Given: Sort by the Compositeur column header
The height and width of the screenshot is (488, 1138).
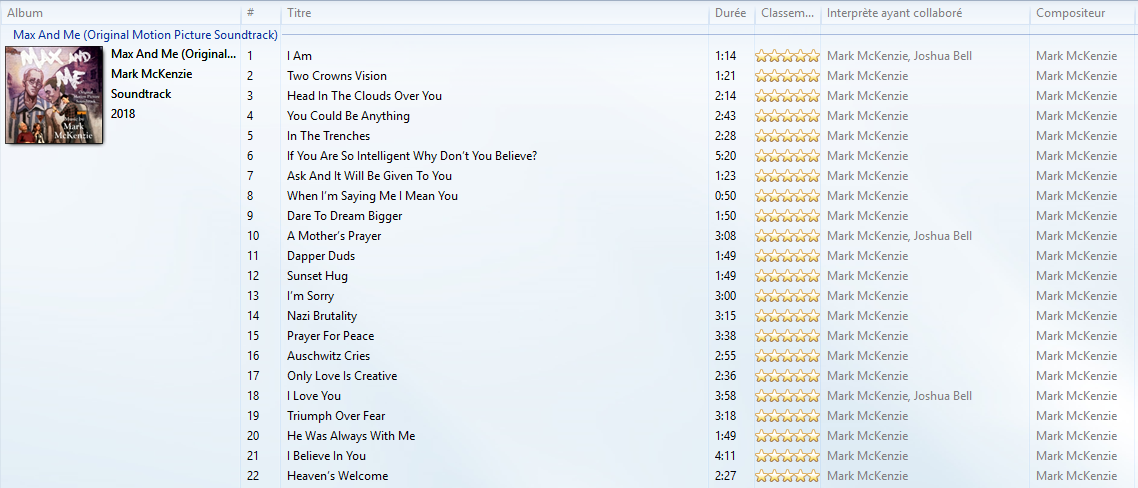Looking at the screenshot, I should [x=1071, y=13].
